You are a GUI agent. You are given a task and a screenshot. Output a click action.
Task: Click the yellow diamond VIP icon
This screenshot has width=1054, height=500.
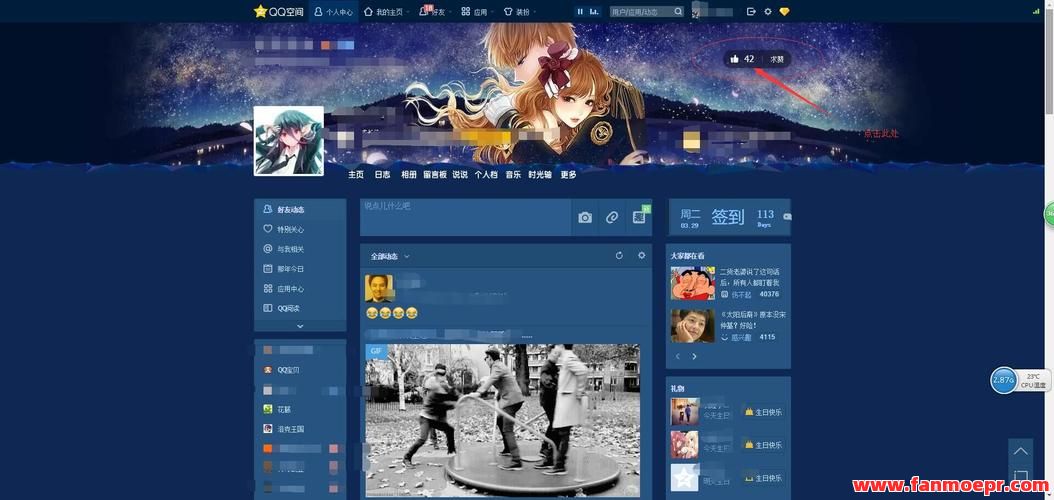pos(784,11)
